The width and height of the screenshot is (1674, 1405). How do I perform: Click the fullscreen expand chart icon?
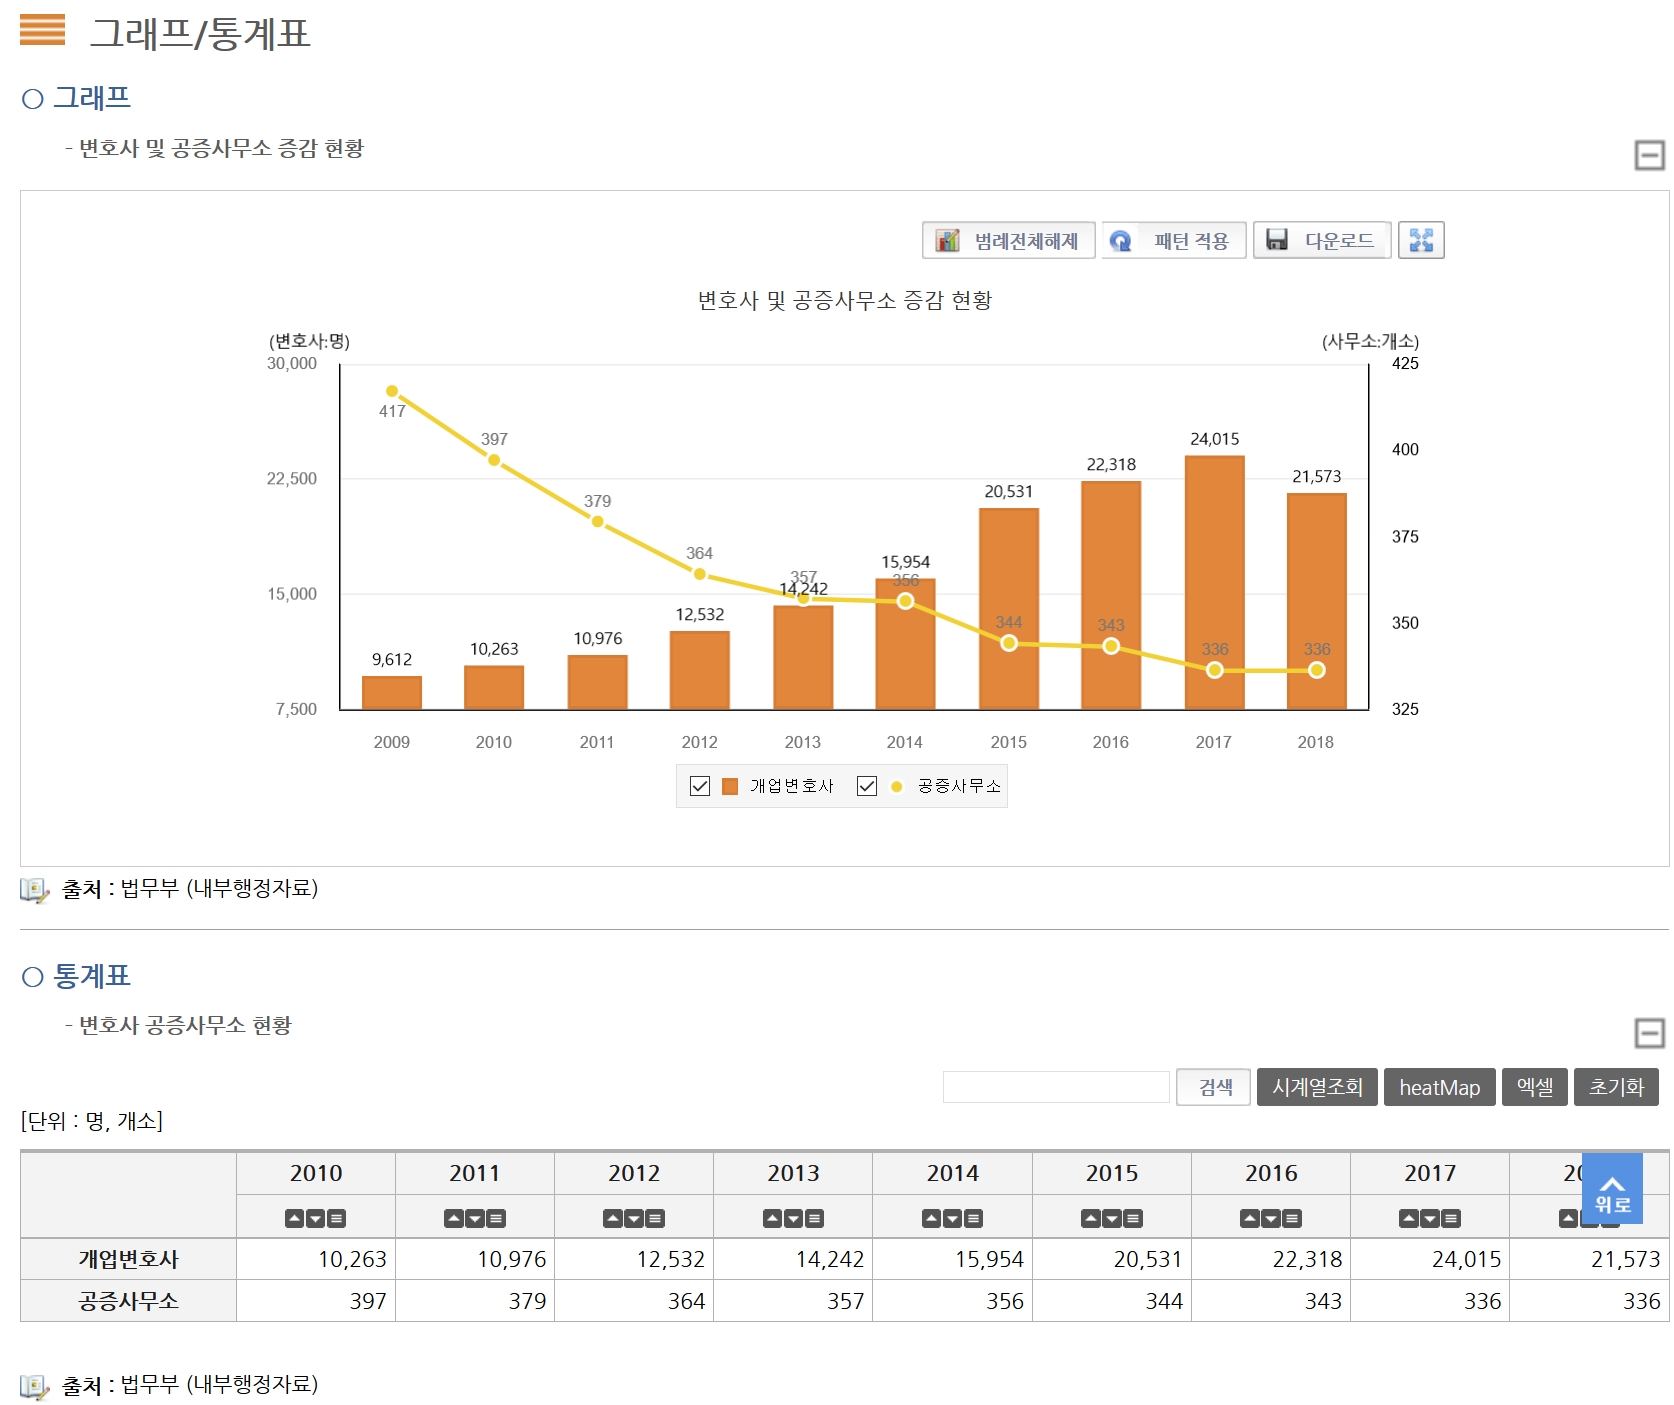point(1420,240)
